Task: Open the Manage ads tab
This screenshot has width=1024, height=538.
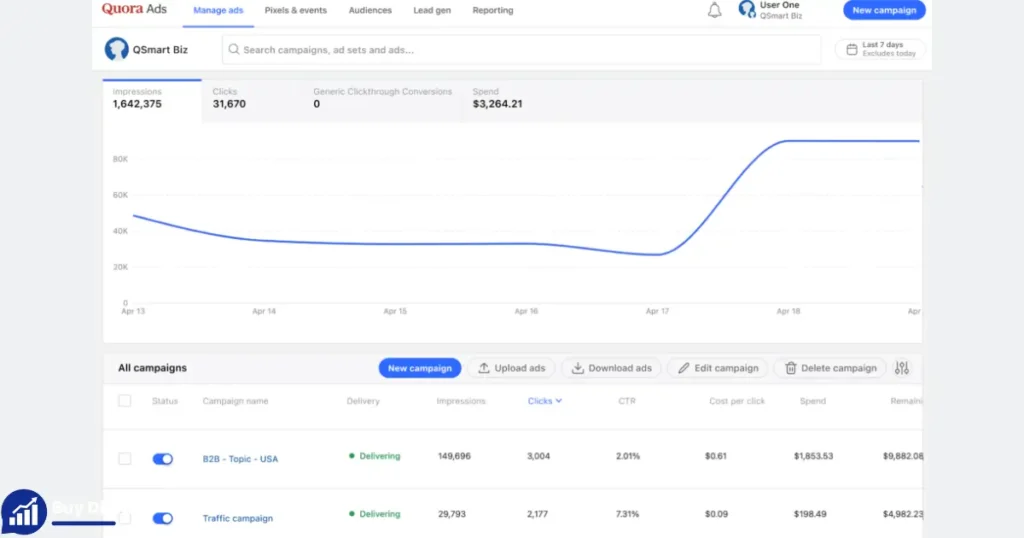Action: pos(218,10)
